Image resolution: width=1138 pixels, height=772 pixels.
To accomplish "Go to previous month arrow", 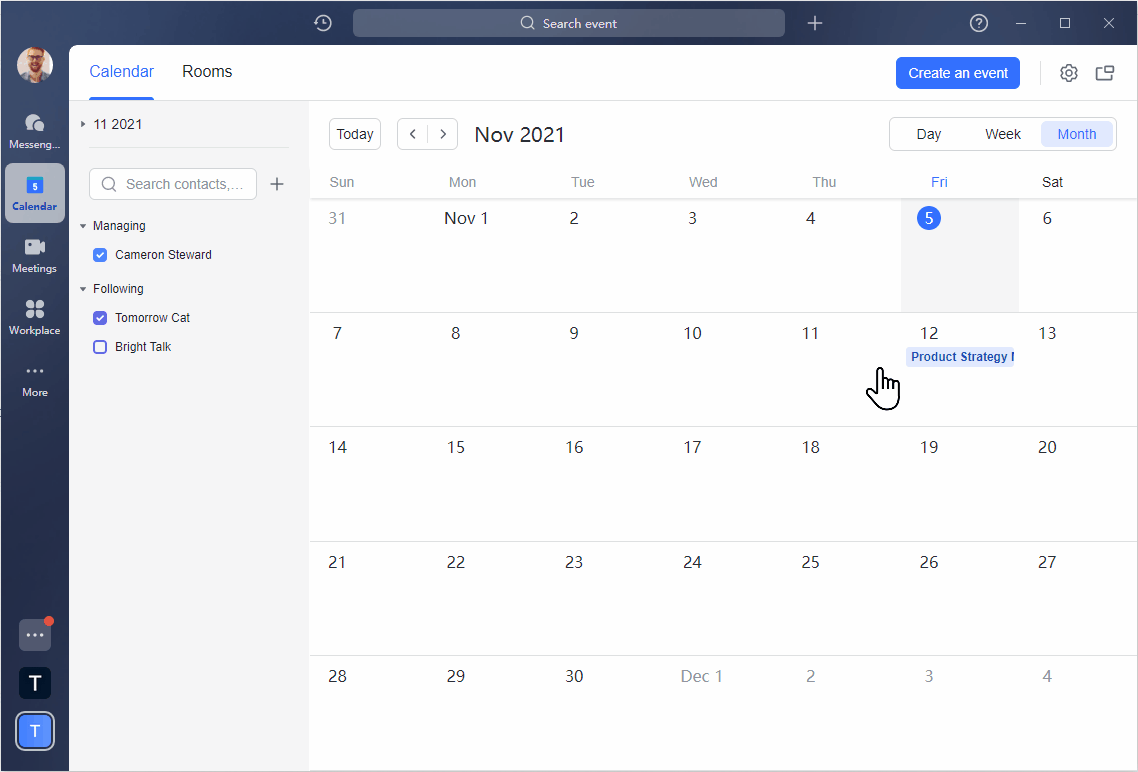I will coord(413,134).
